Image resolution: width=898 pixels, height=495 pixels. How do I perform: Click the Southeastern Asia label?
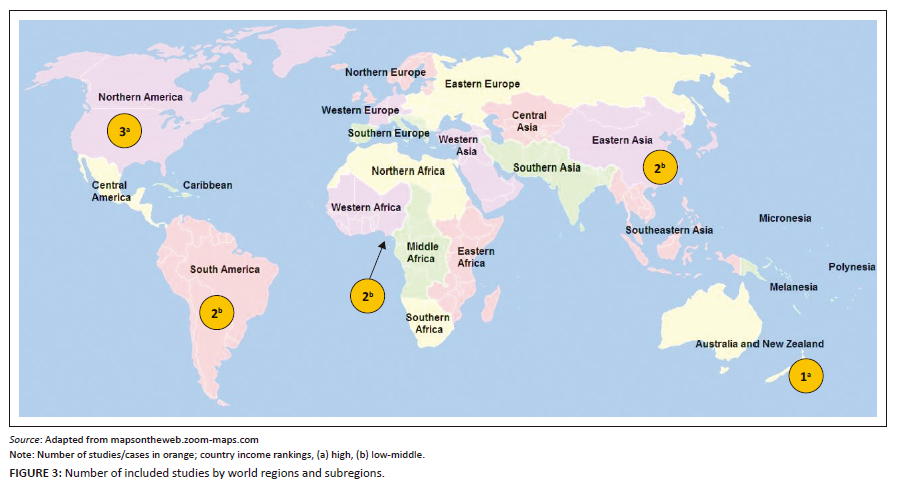pyautogui.click(x=669, y=230)
